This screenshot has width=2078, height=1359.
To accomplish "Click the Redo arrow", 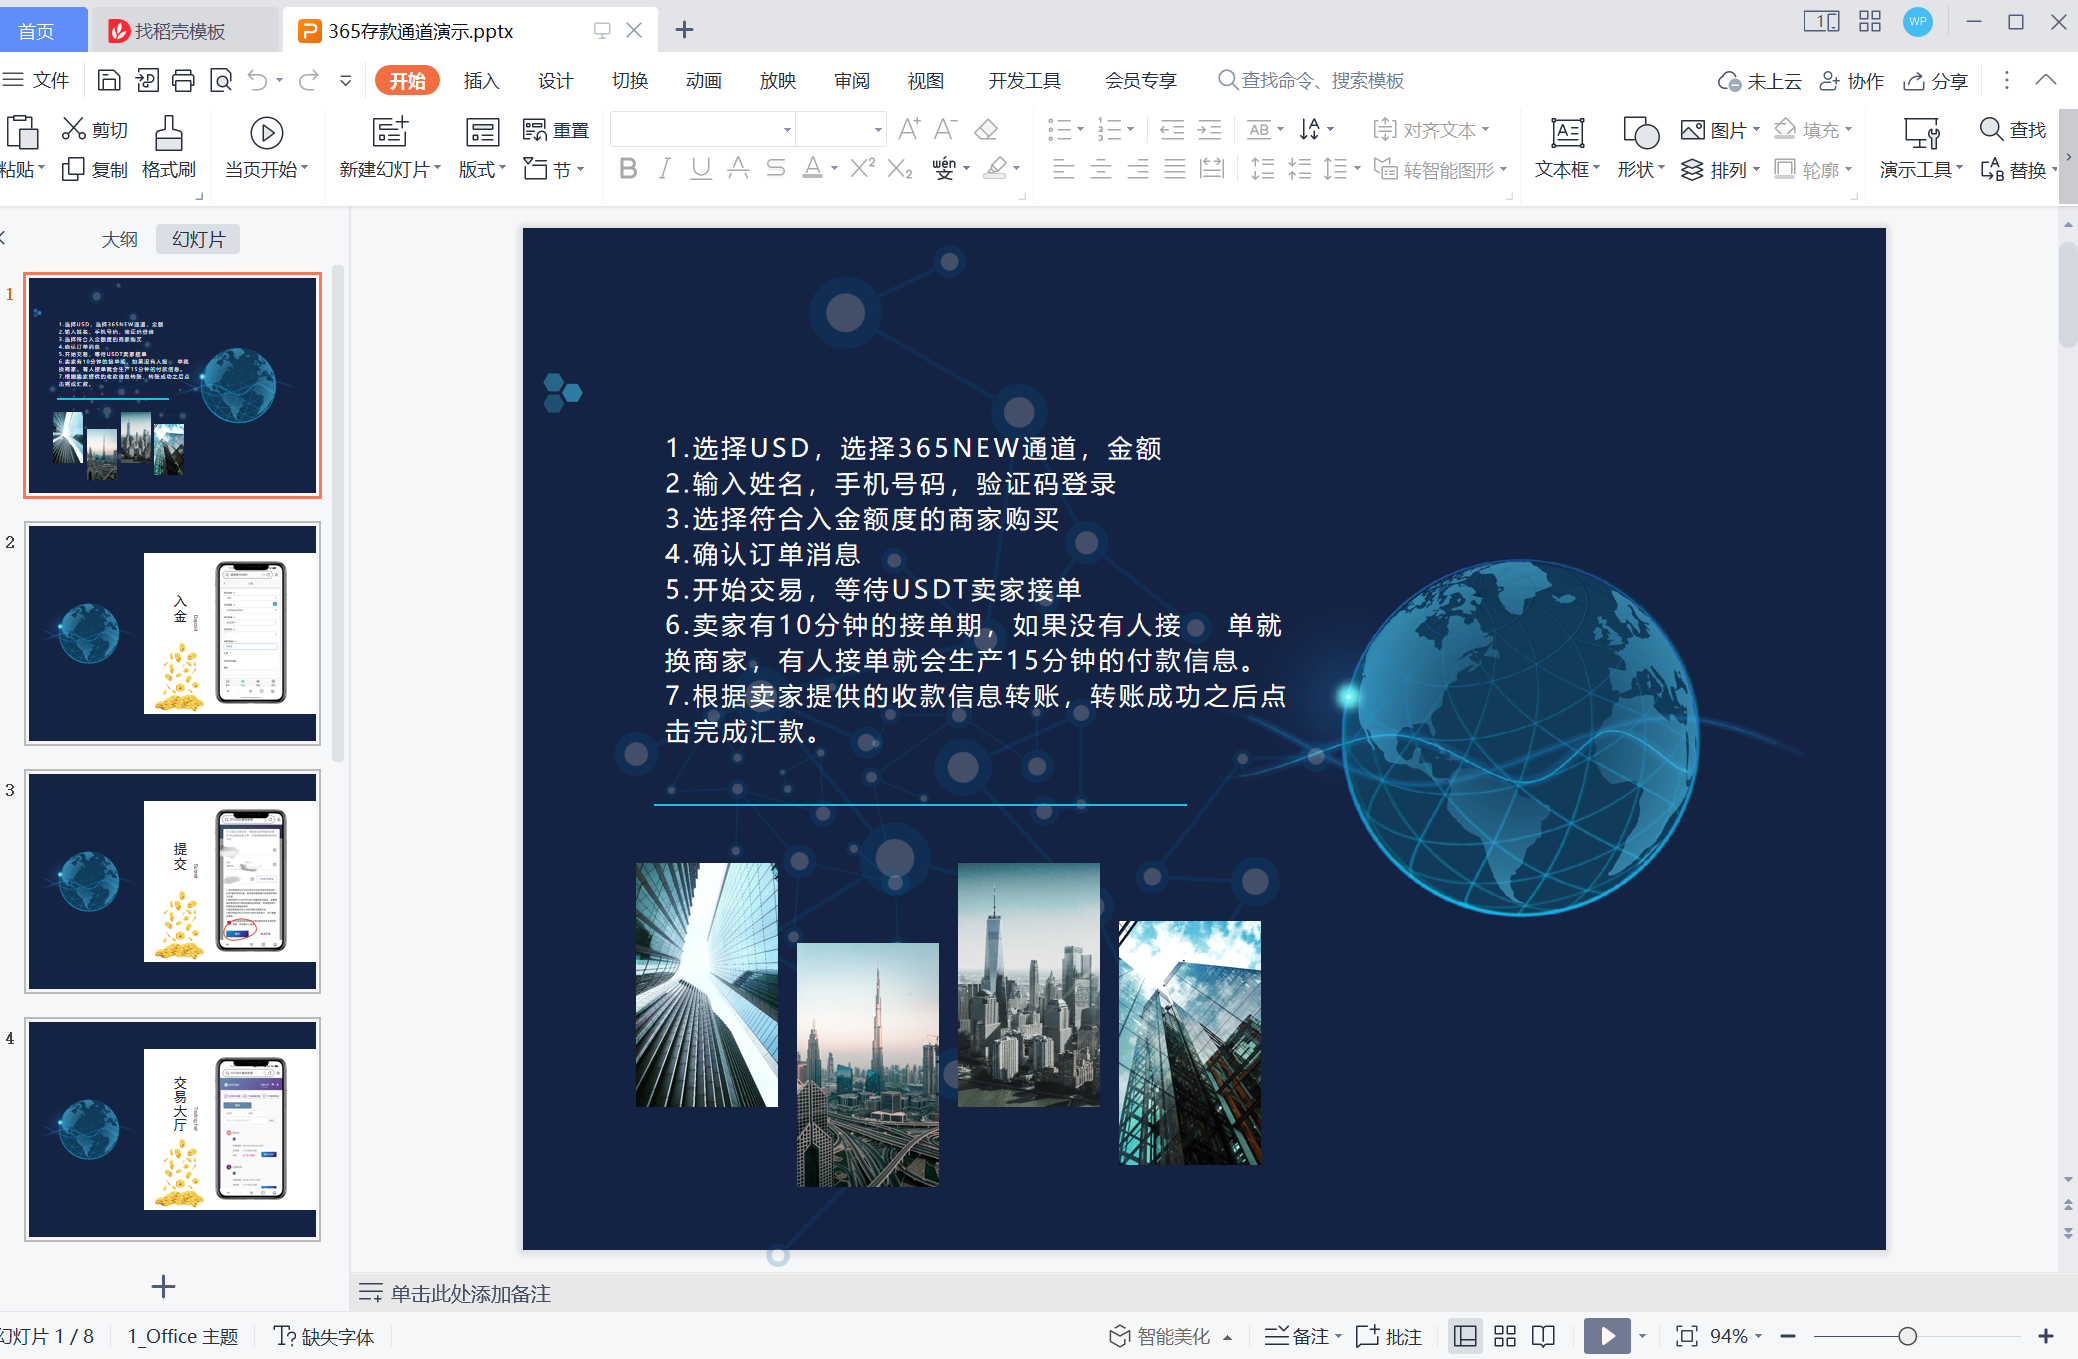I will pos(309,80).
